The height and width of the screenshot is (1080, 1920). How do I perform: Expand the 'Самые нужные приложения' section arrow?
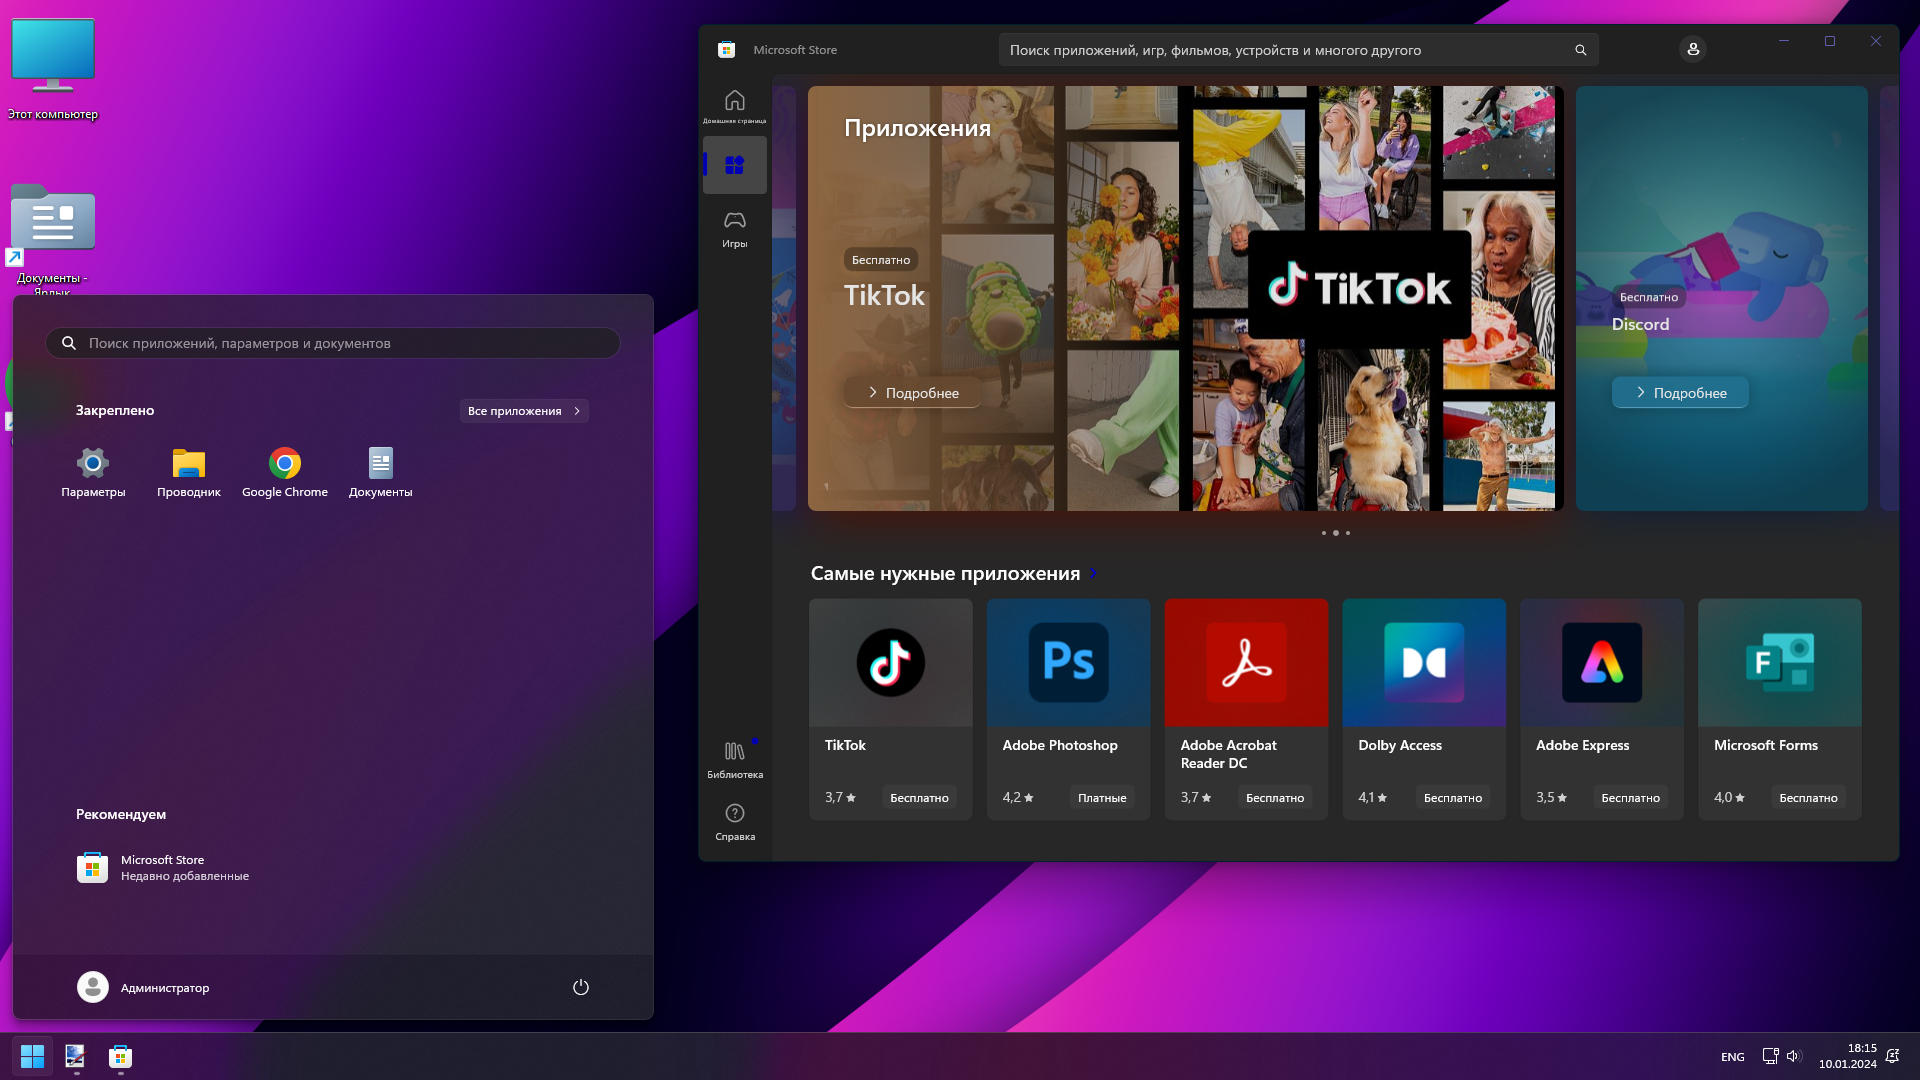click(1093, 574)
